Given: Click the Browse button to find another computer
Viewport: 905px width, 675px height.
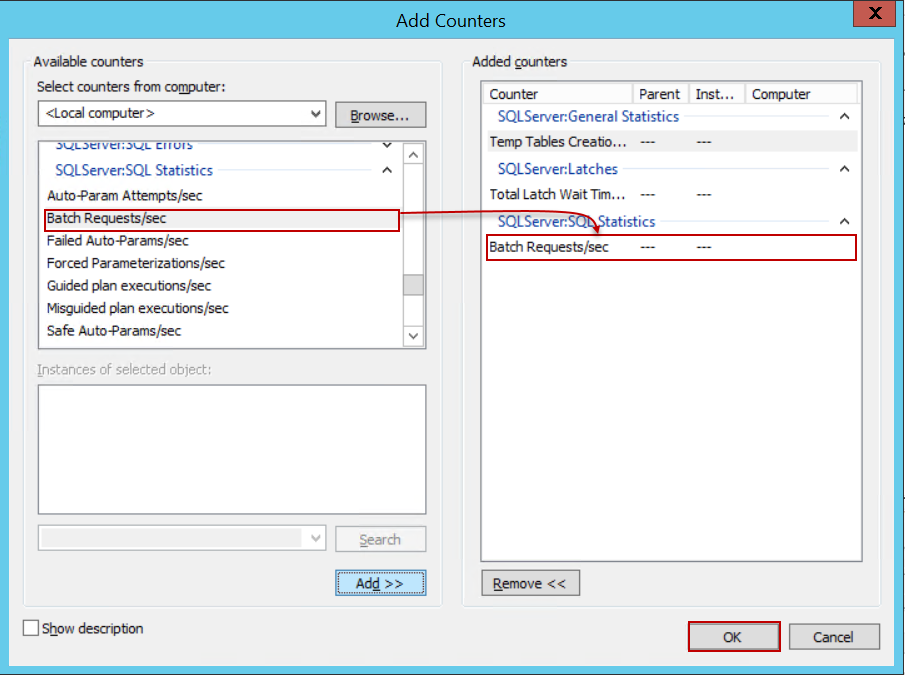Looking at the screenshot, I should click(x=380, y=113).
